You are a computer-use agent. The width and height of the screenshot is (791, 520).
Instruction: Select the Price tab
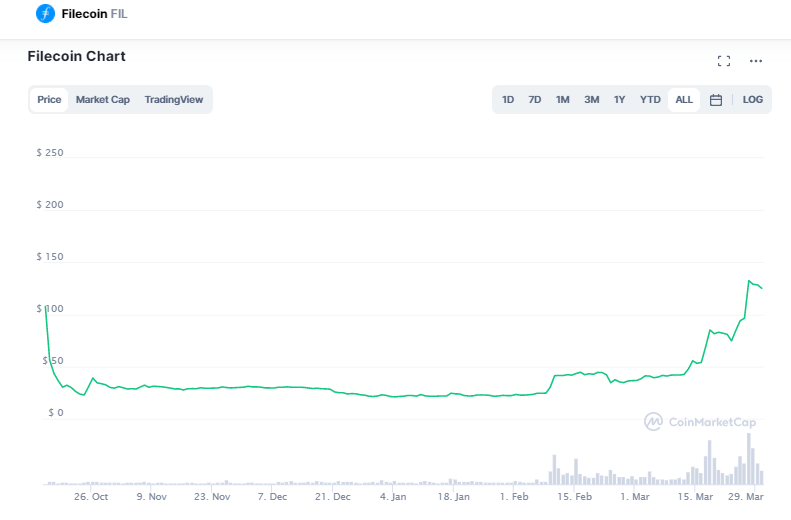pyautogui.click(x=49, y=99)
